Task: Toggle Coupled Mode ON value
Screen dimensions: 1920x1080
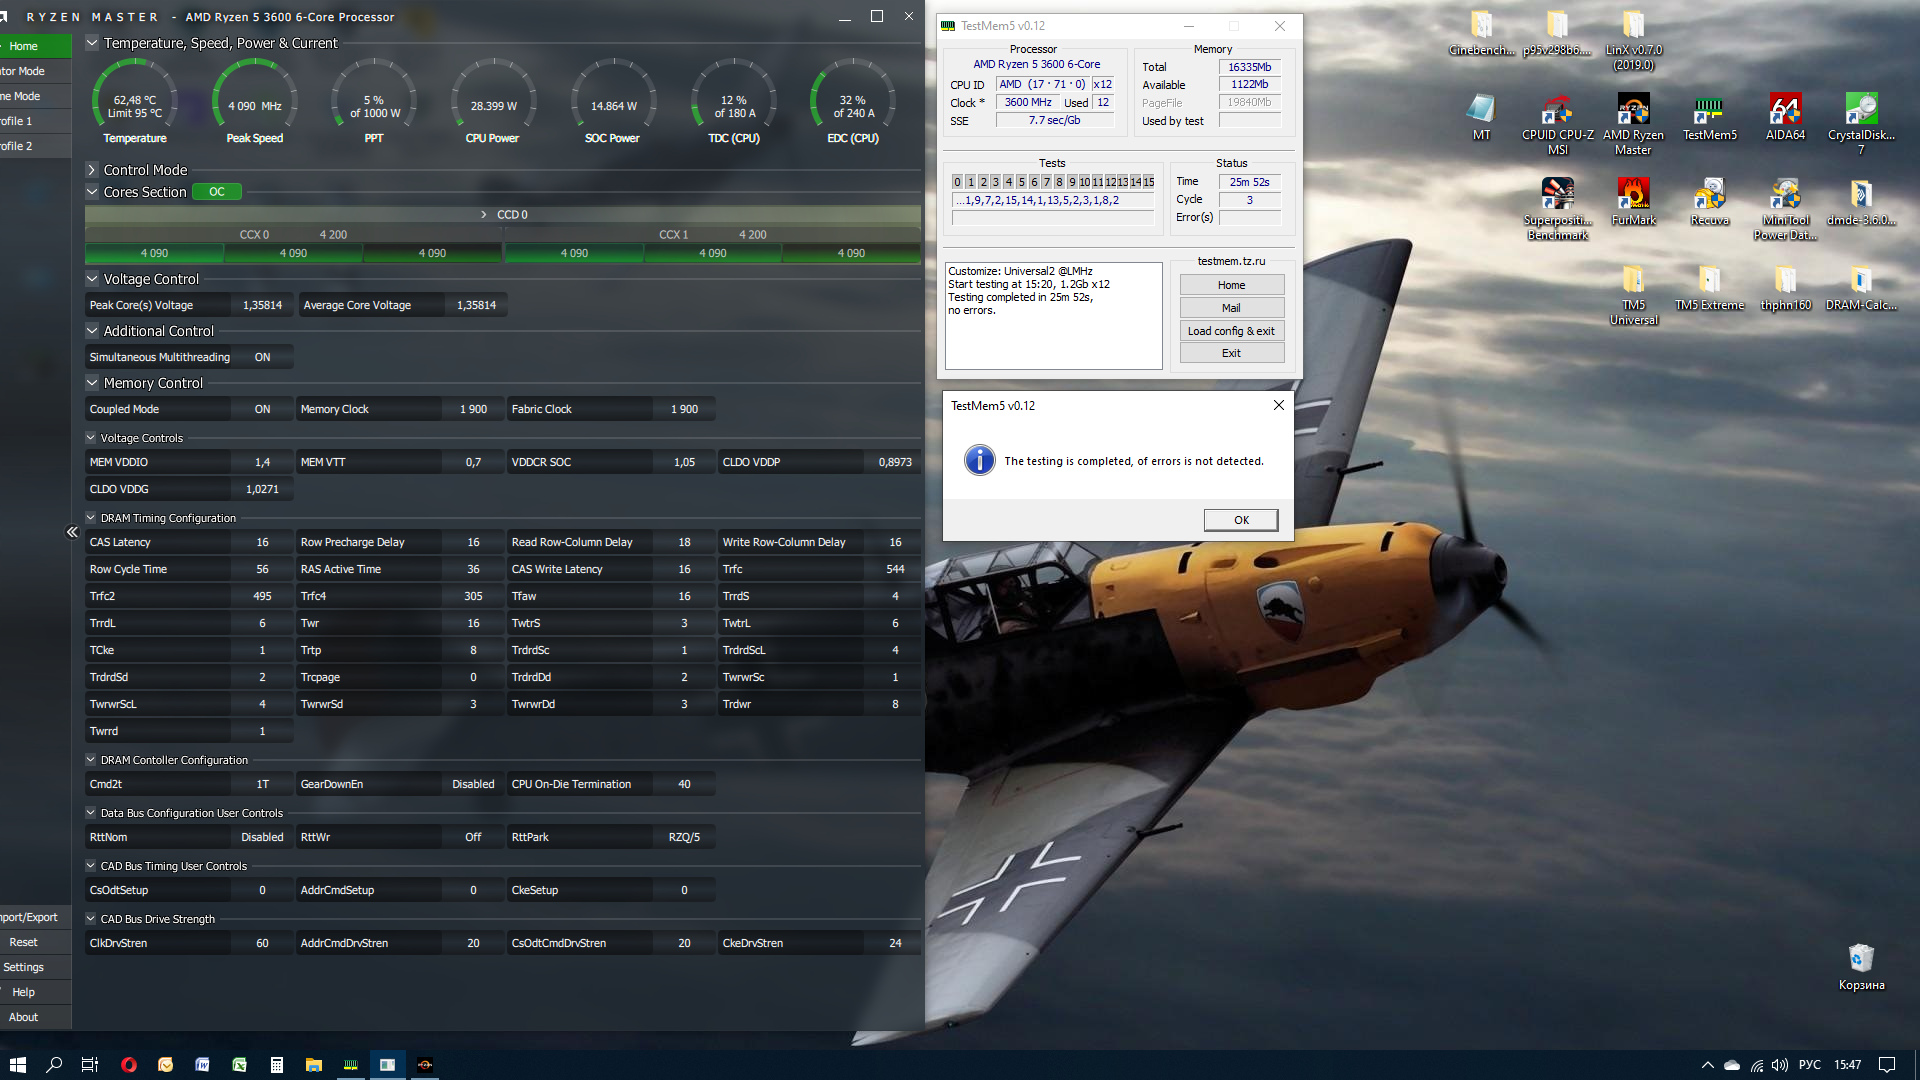Action: 262,409
